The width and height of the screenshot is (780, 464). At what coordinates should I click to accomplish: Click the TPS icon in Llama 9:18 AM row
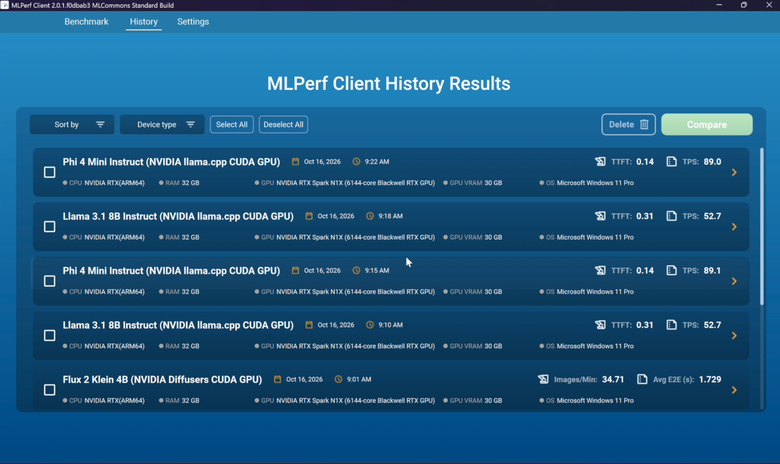tap(672, 216)
